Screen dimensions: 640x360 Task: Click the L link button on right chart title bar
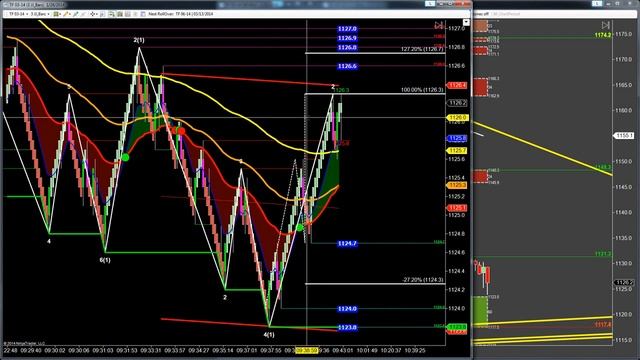(597, 3)
